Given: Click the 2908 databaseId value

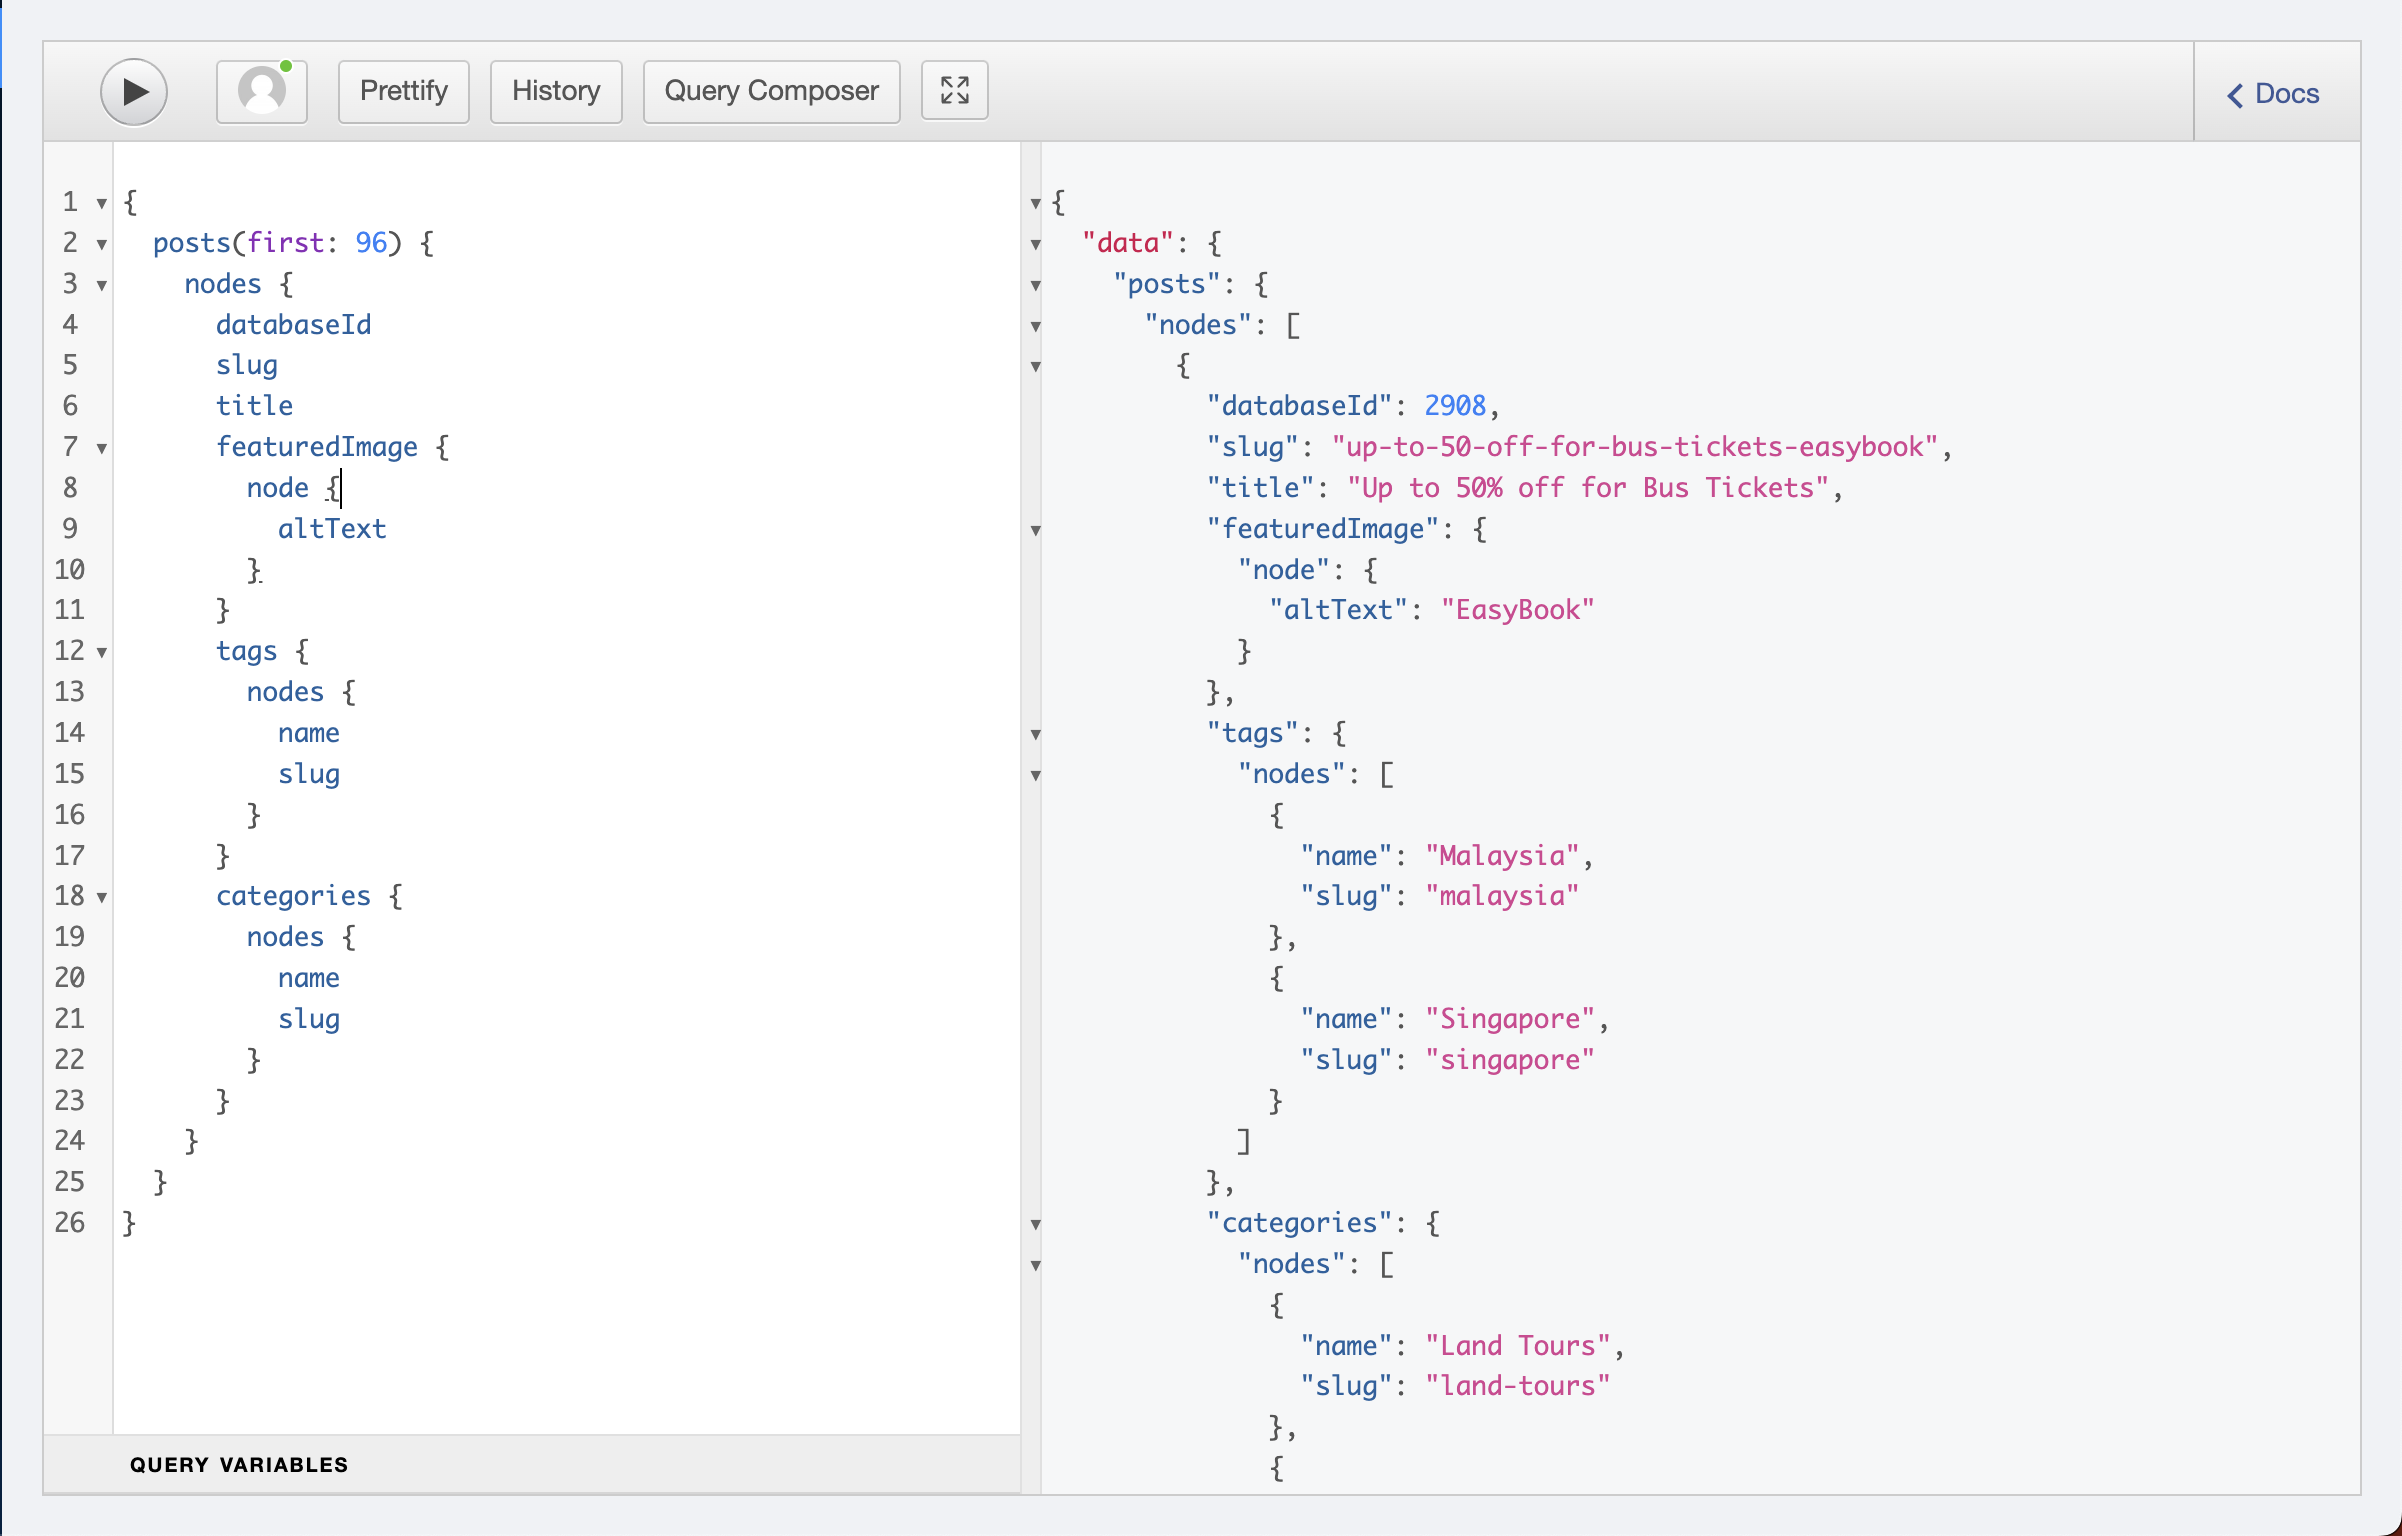Looking at the screenshot, I should tap(1455, 406).
